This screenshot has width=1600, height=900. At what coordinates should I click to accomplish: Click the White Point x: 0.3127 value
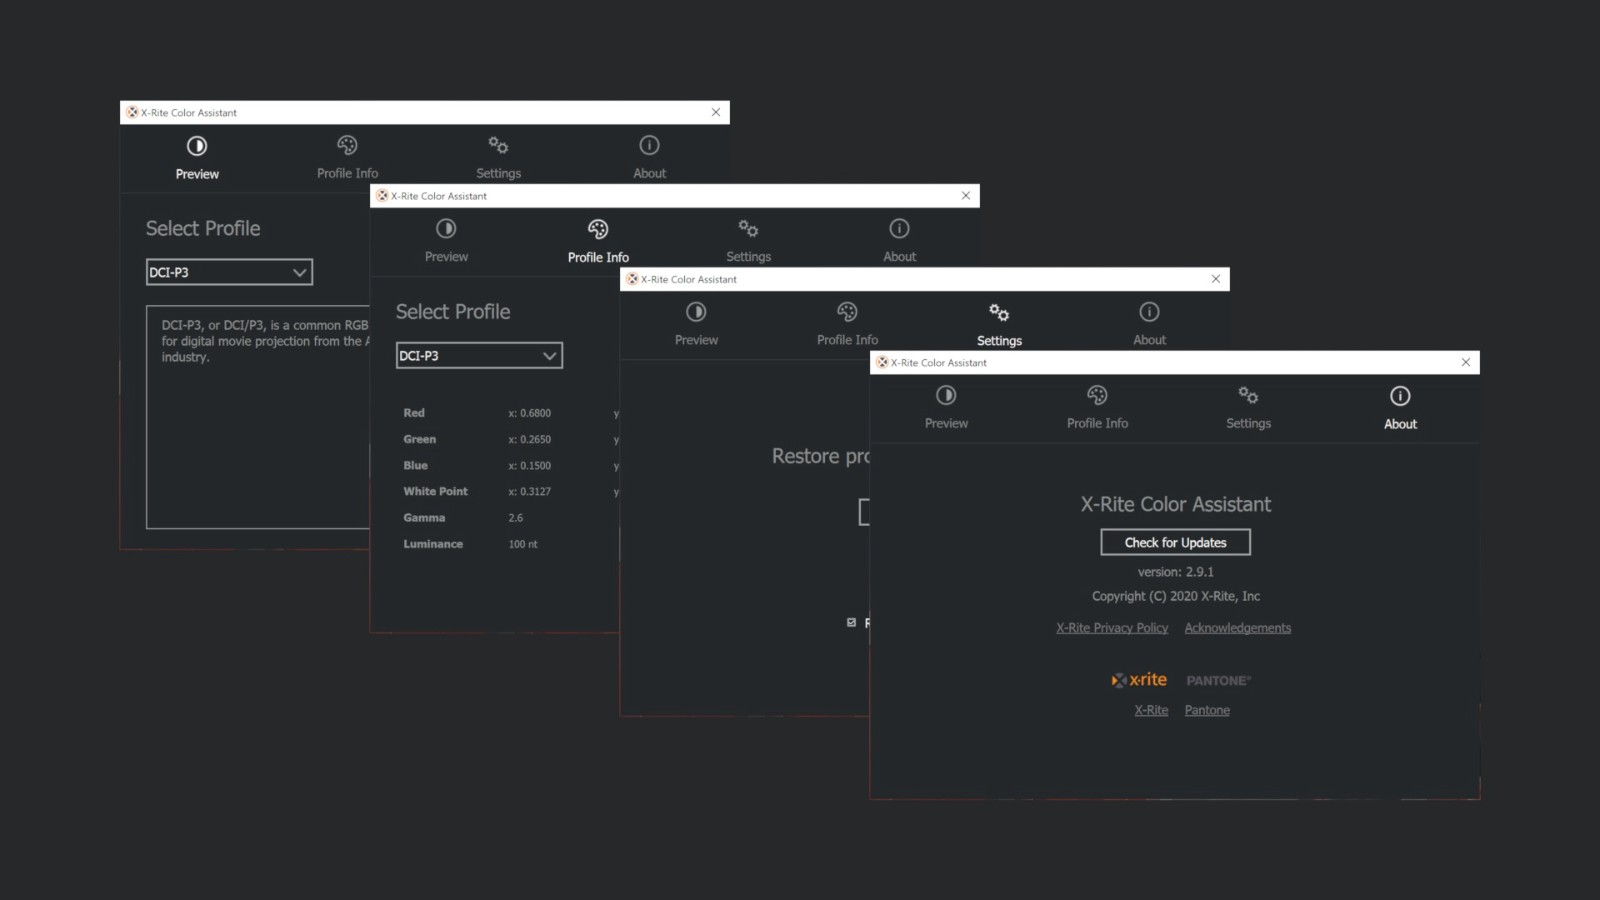[x=529, y=492]
